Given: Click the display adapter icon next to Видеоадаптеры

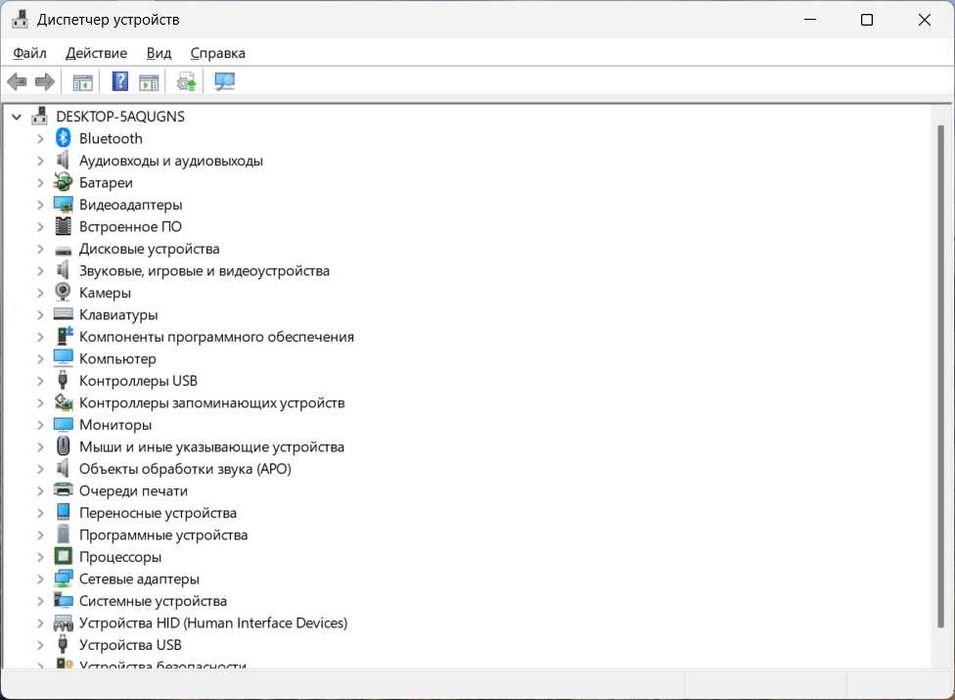Looking at the screenshot, I should pos(63,205).
